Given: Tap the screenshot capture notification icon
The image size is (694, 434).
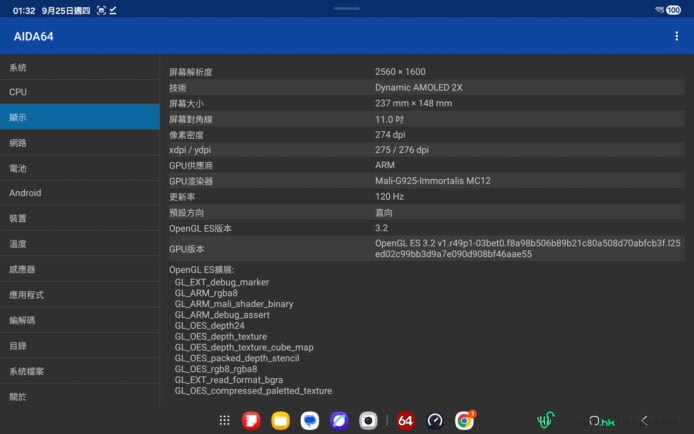Looking at the screenshot, I should point(101,10).
